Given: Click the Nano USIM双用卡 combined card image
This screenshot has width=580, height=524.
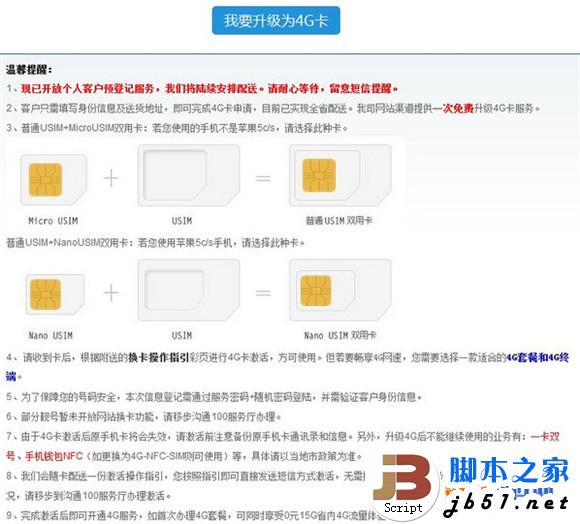Looking at the screenshot, I should [x=340, y=290].
